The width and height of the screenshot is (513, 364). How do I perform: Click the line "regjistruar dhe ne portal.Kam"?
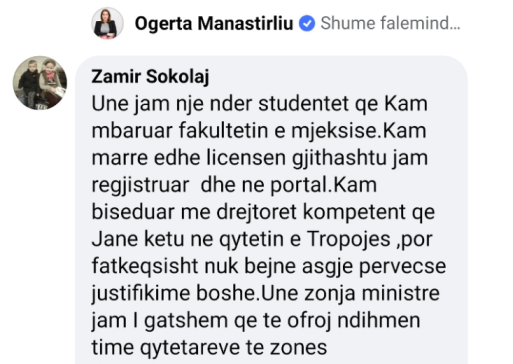(234, 185)
